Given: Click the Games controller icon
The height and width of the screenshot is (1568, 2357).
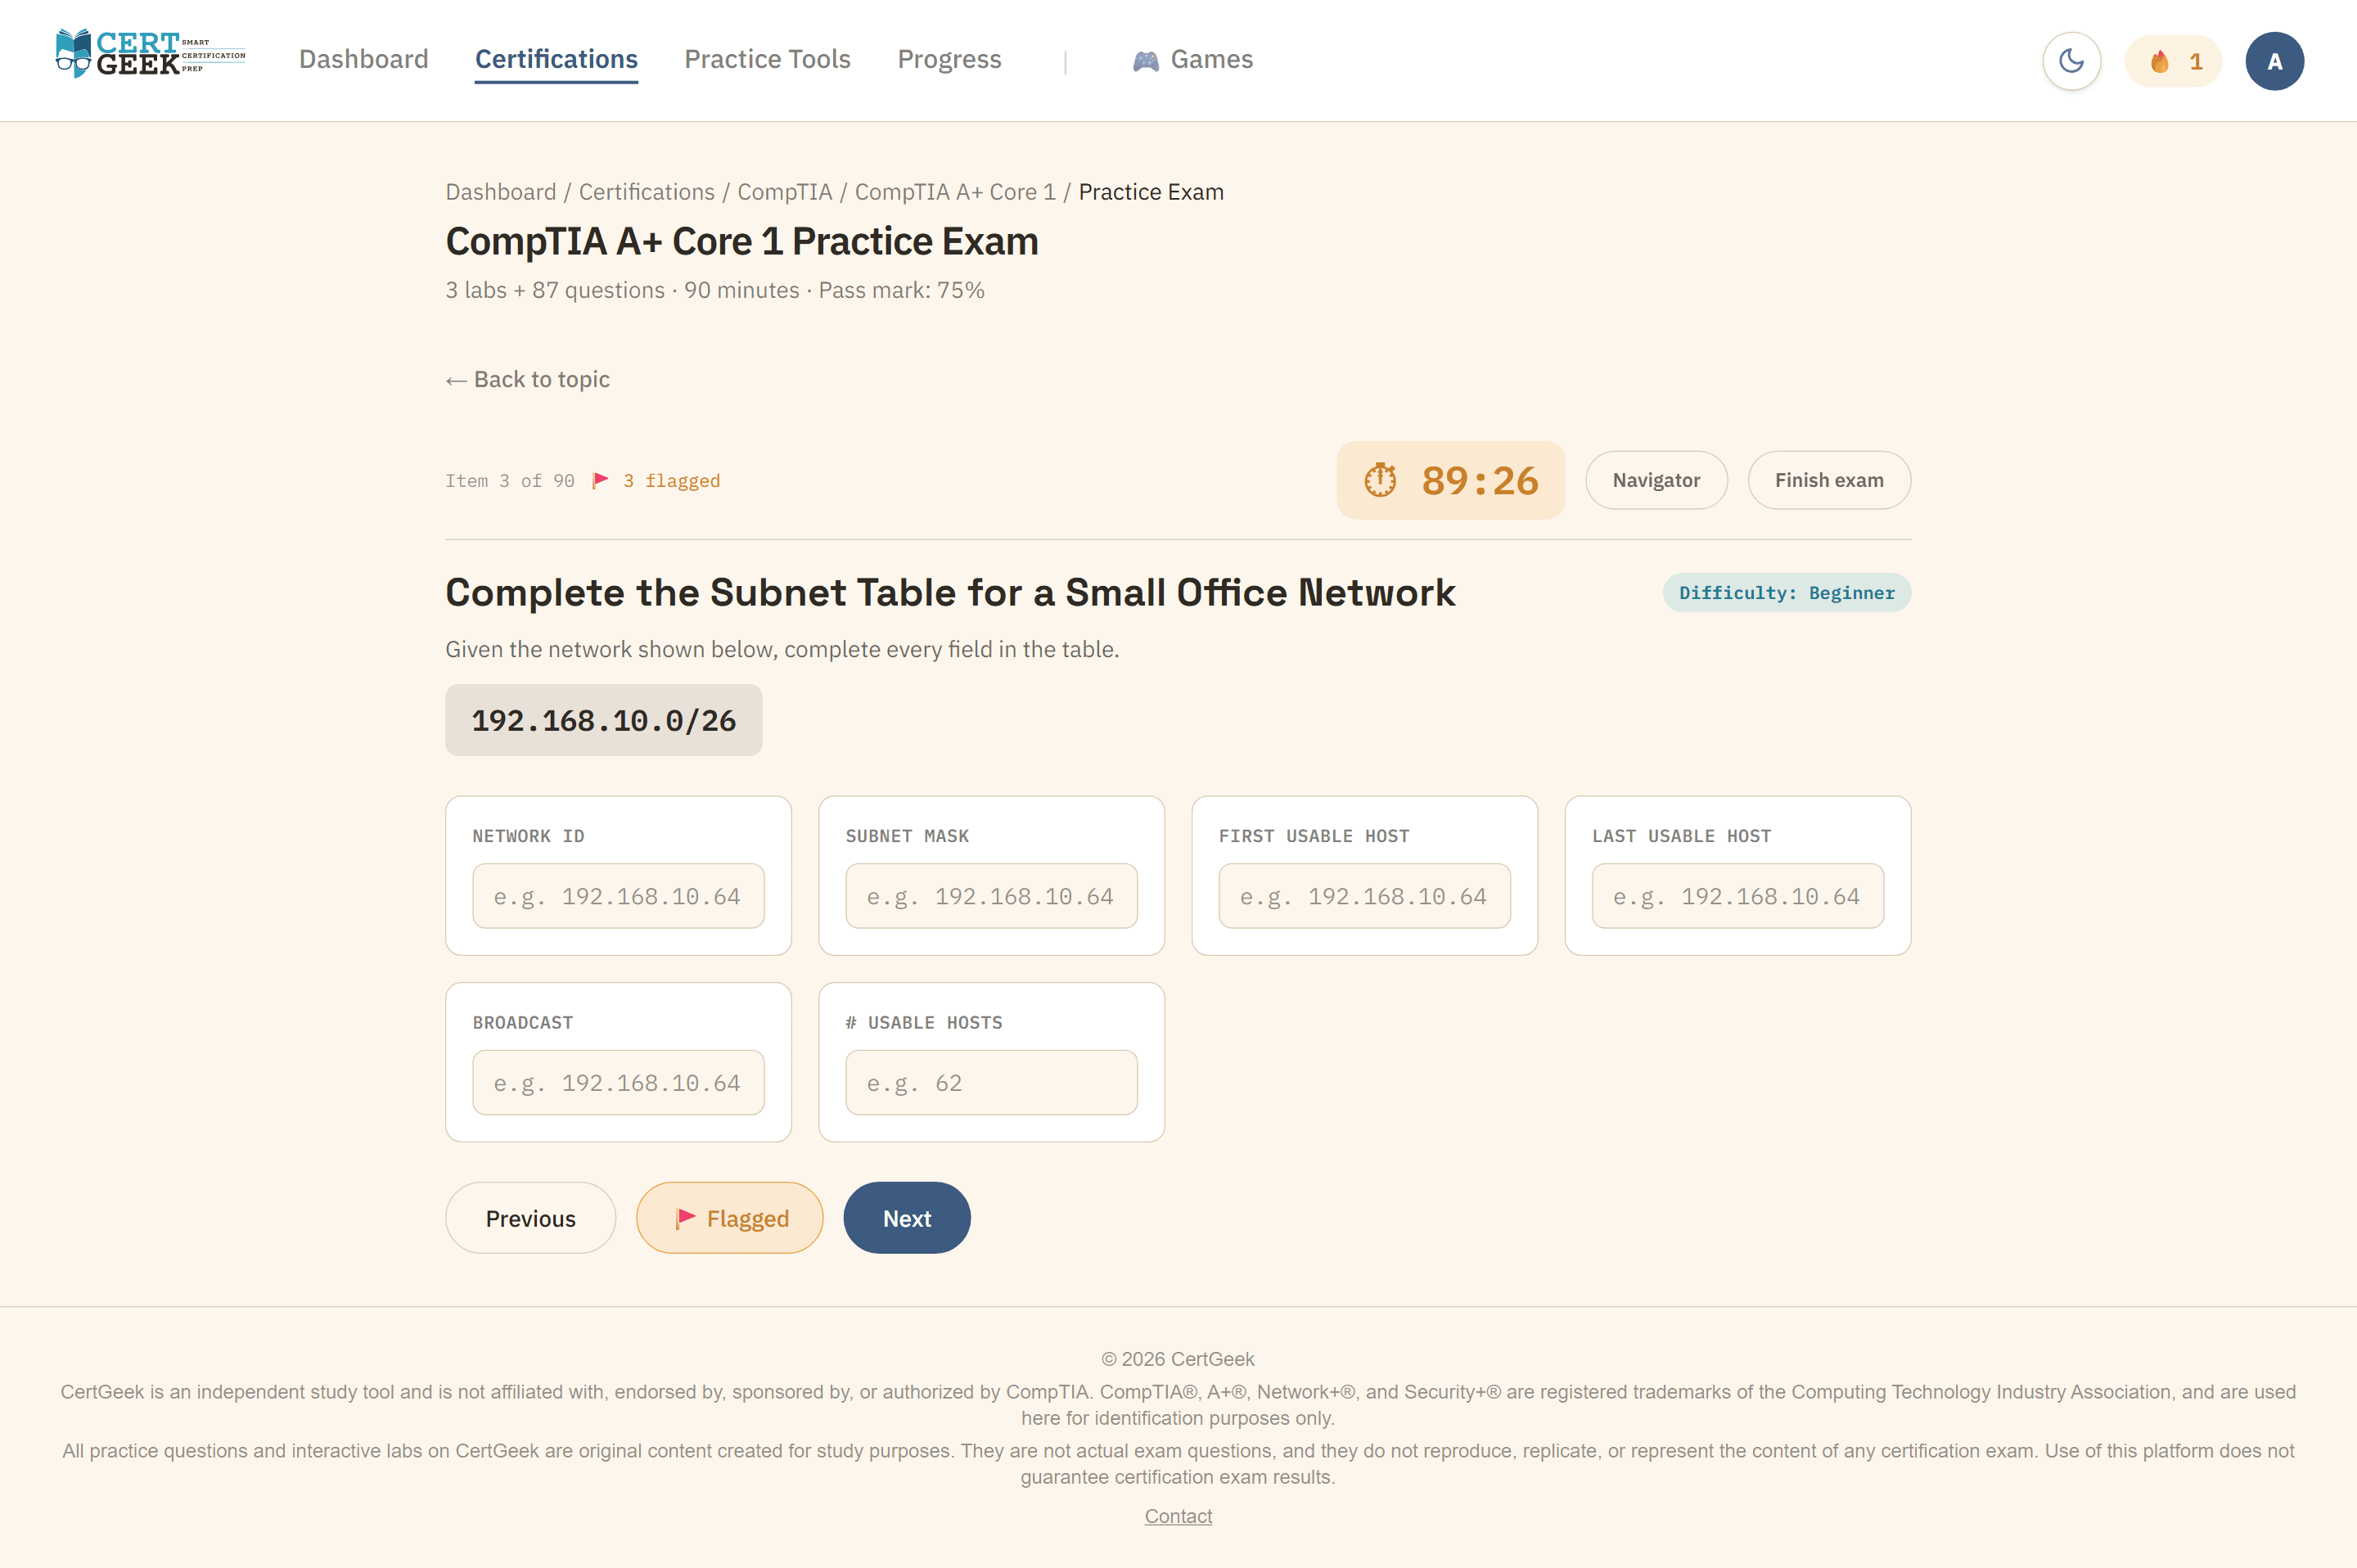Looking at the screenshot, I should (x=1145, y=61).
